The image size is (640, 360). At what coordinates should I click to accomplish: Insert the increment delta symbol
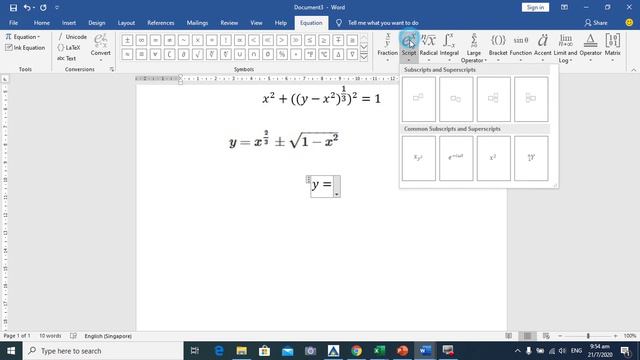point(338,54)
